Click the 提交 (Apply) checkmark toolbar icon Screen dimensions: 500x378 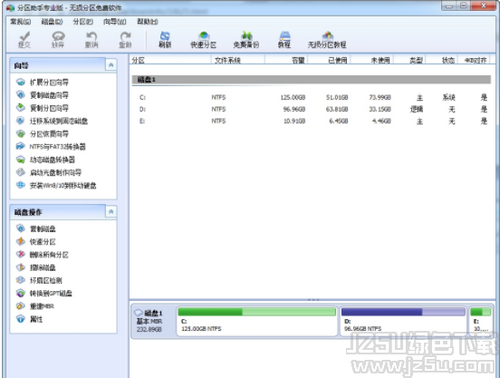tap(24, 39)
